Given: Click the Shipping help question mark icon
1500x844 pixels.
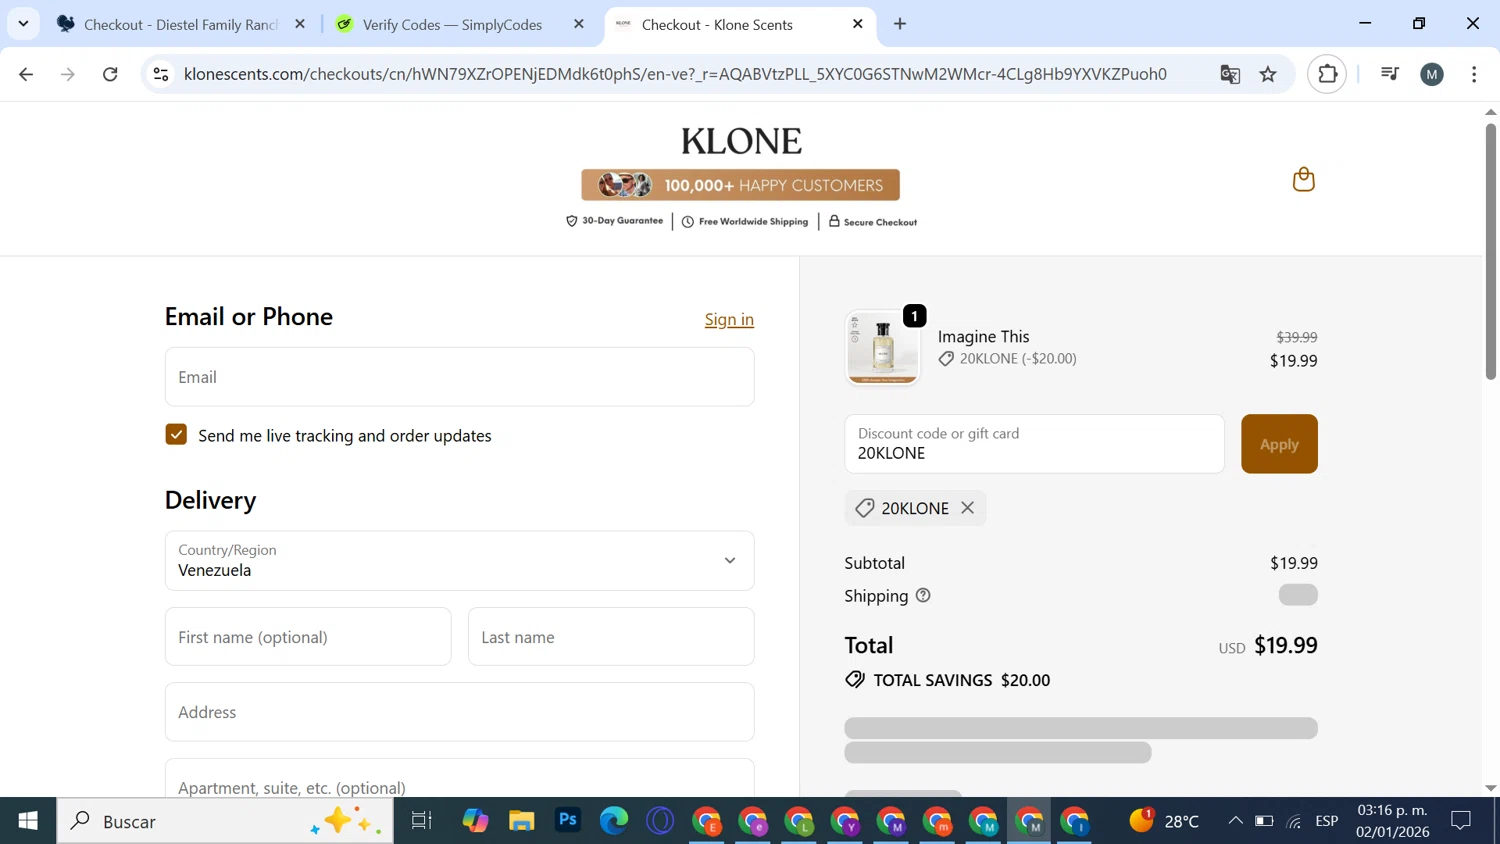Looking at the screenshot, I should pyautogui.click(x=923, y=595).
